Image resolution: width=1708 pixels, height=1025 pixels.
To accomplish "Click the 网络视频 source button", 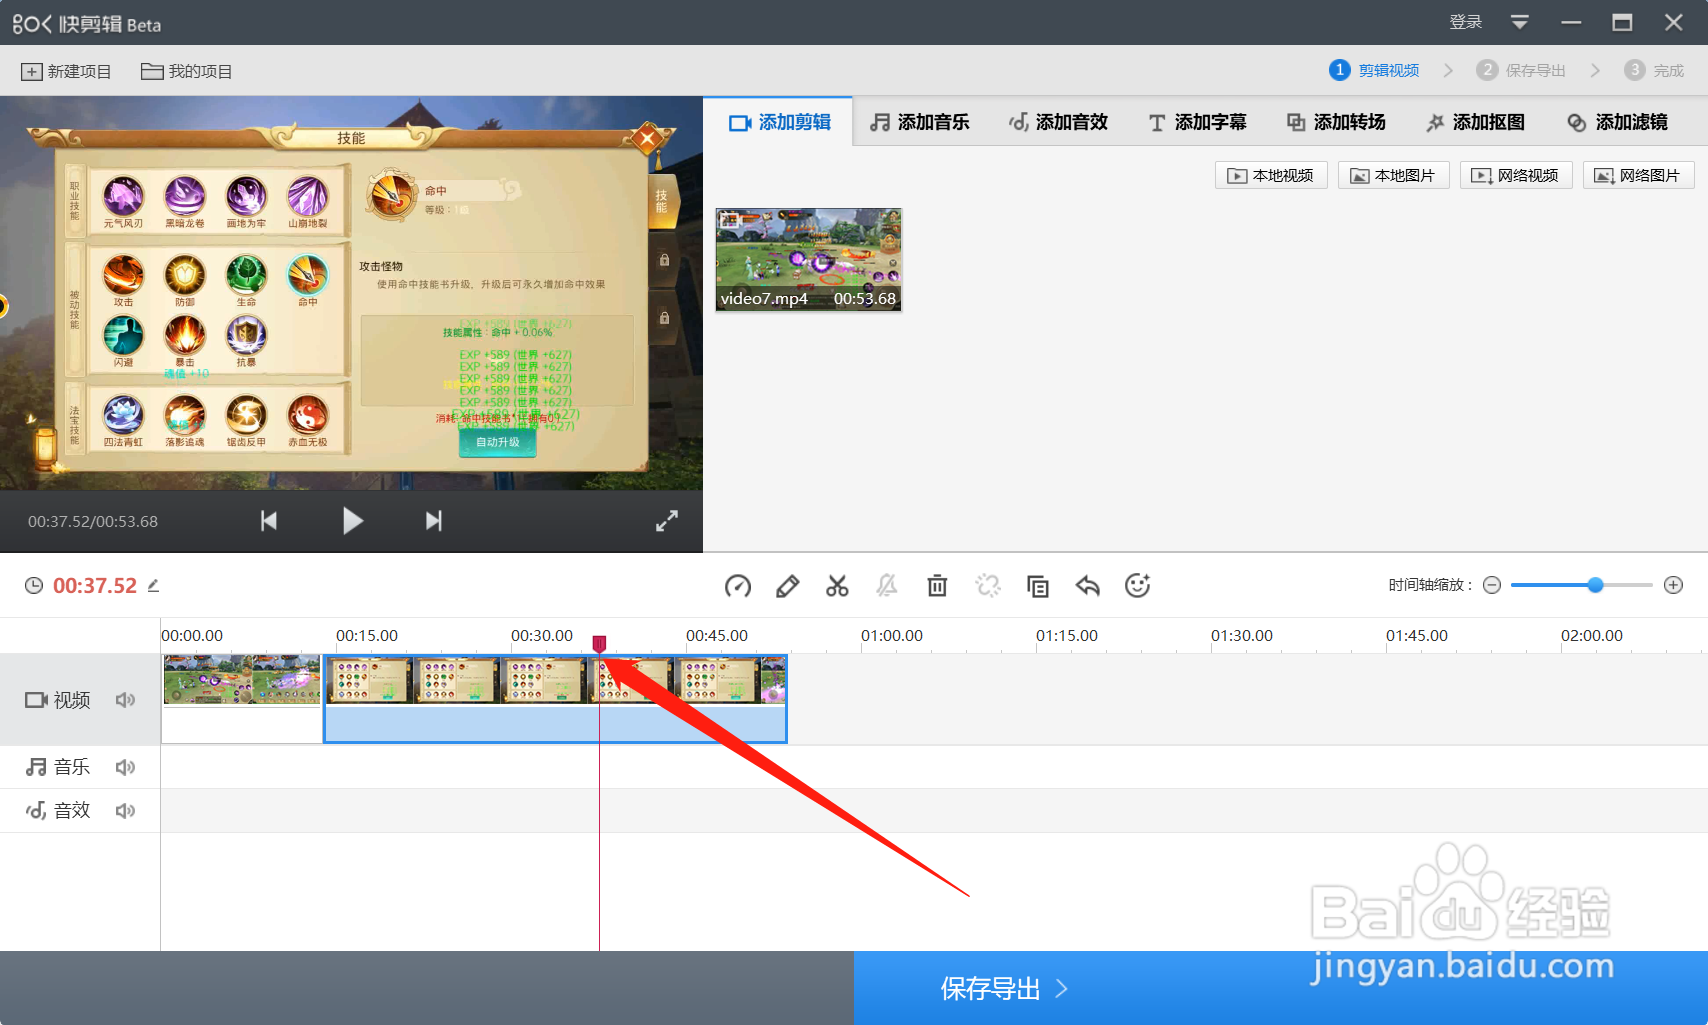I will point(1516,174).
